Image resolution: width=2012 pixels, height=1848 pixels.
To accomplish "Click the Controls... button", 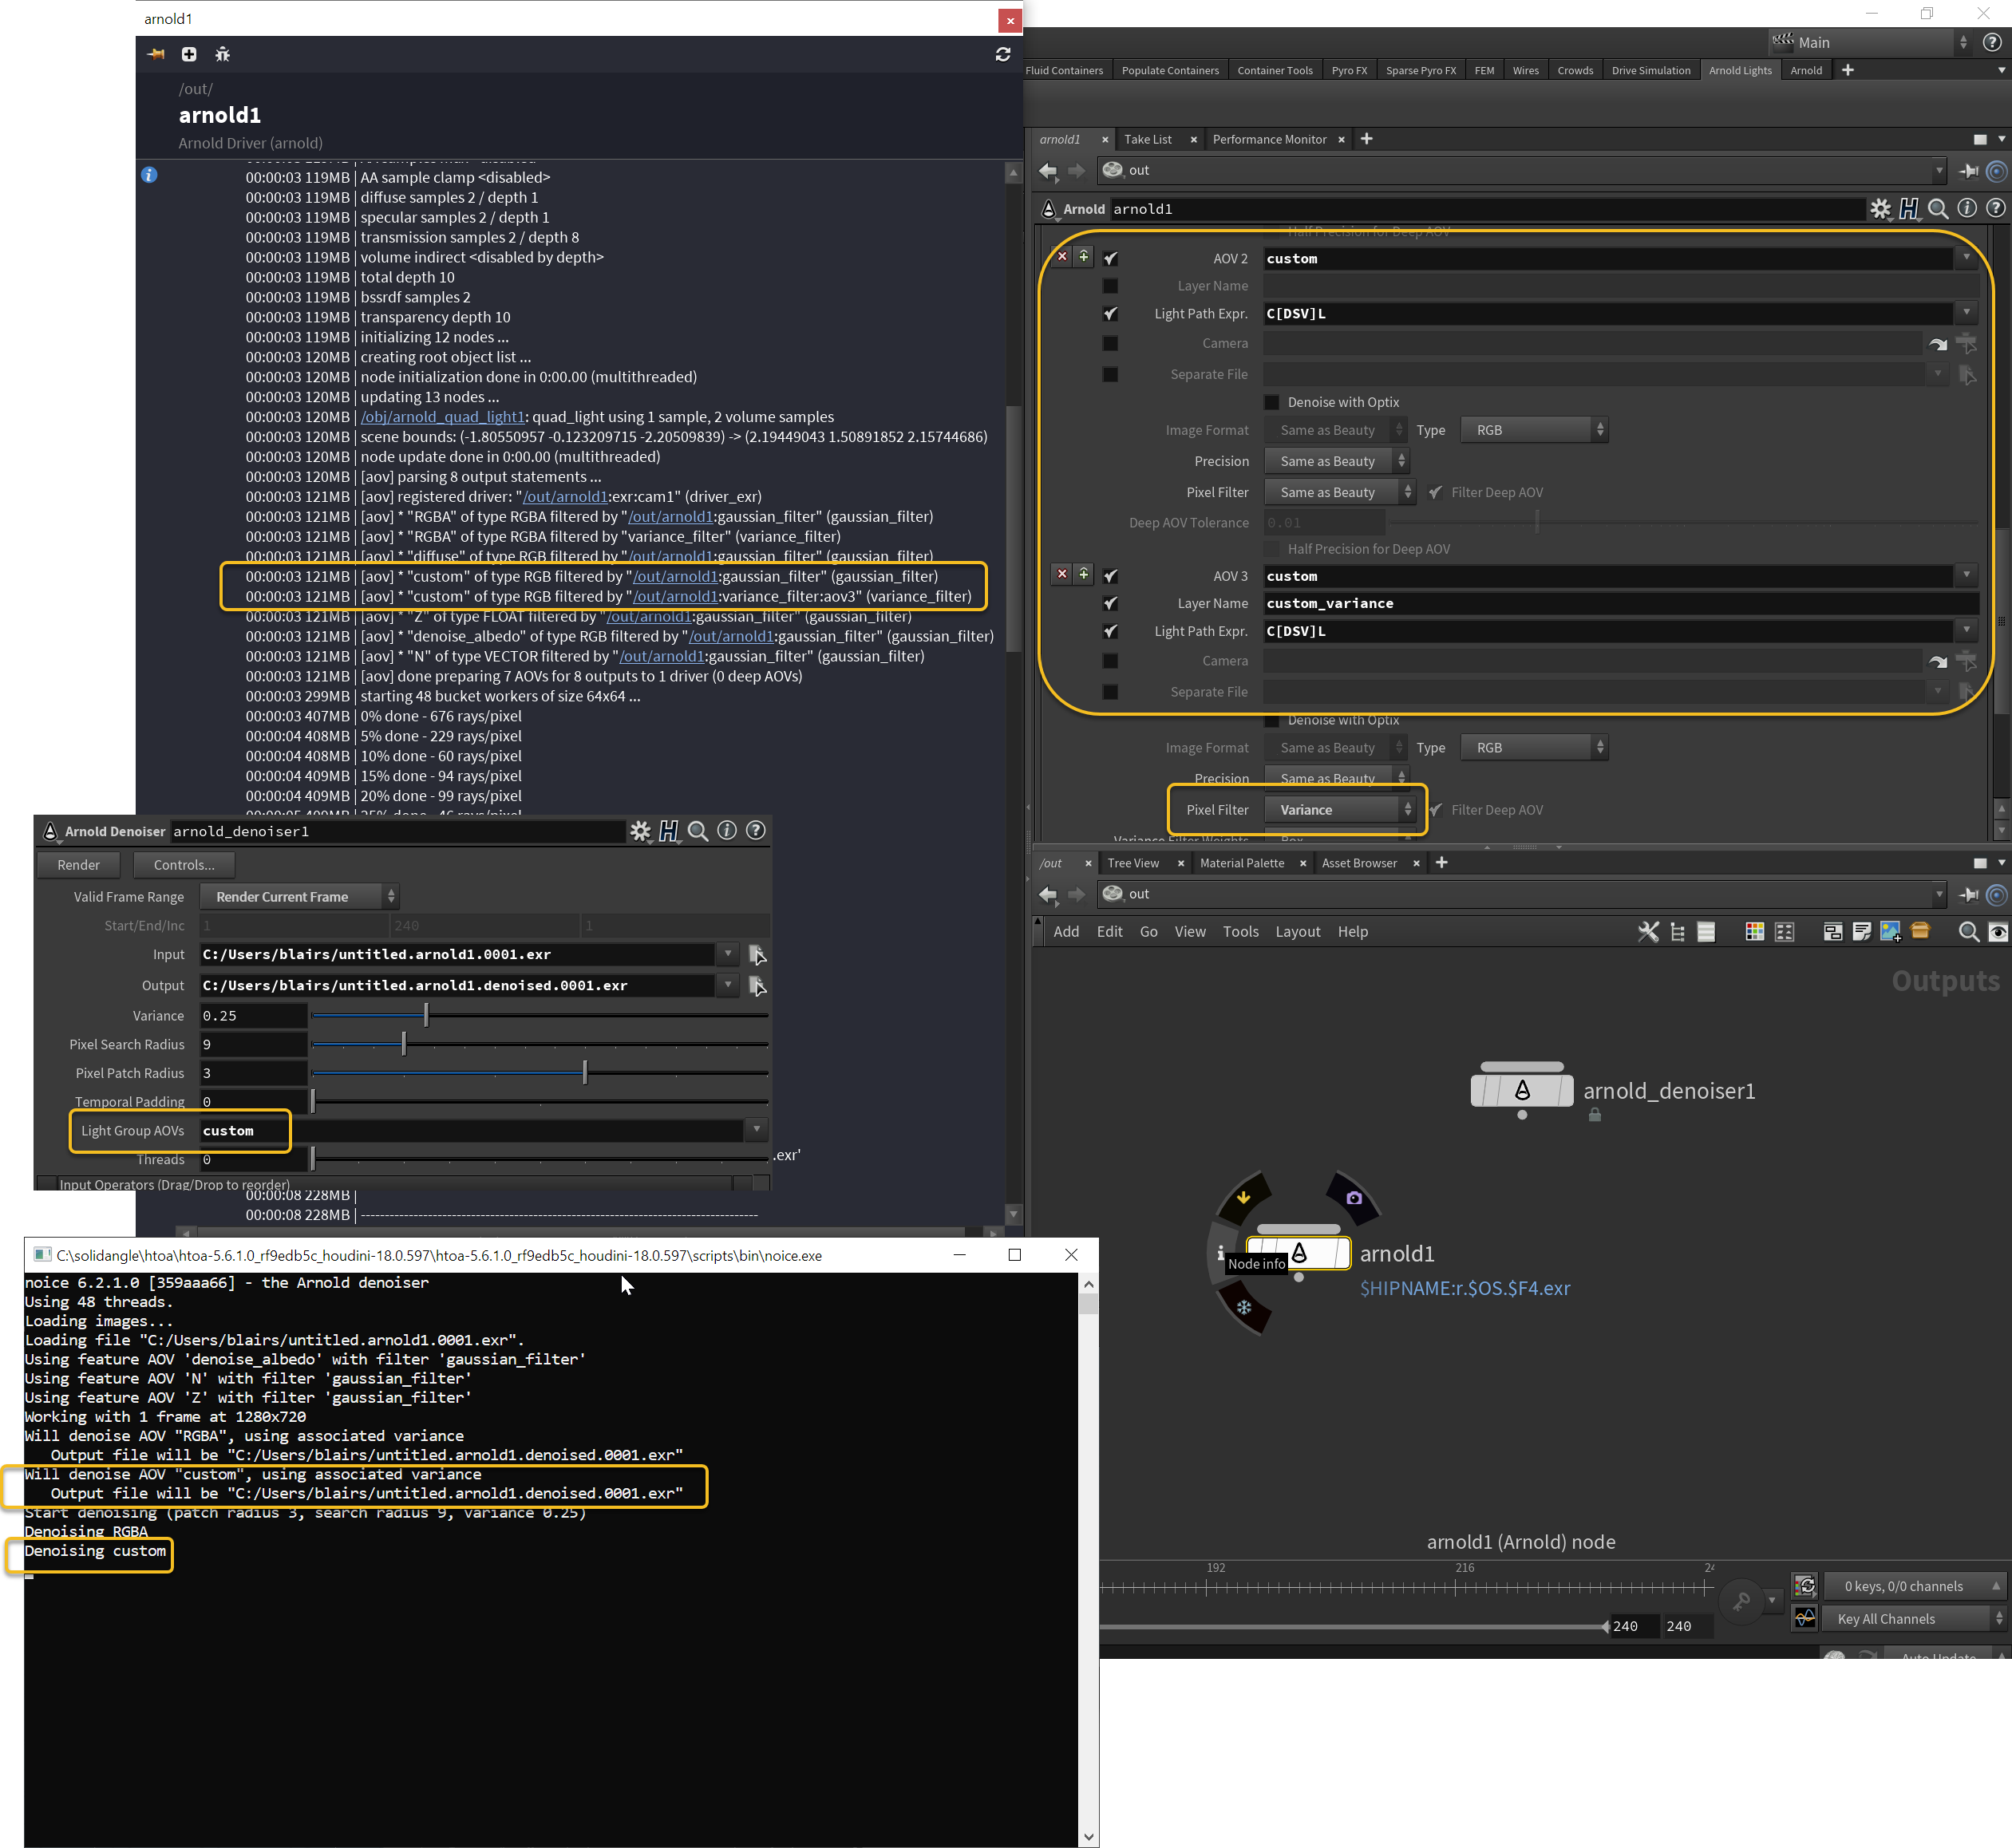I will [184, 865].
